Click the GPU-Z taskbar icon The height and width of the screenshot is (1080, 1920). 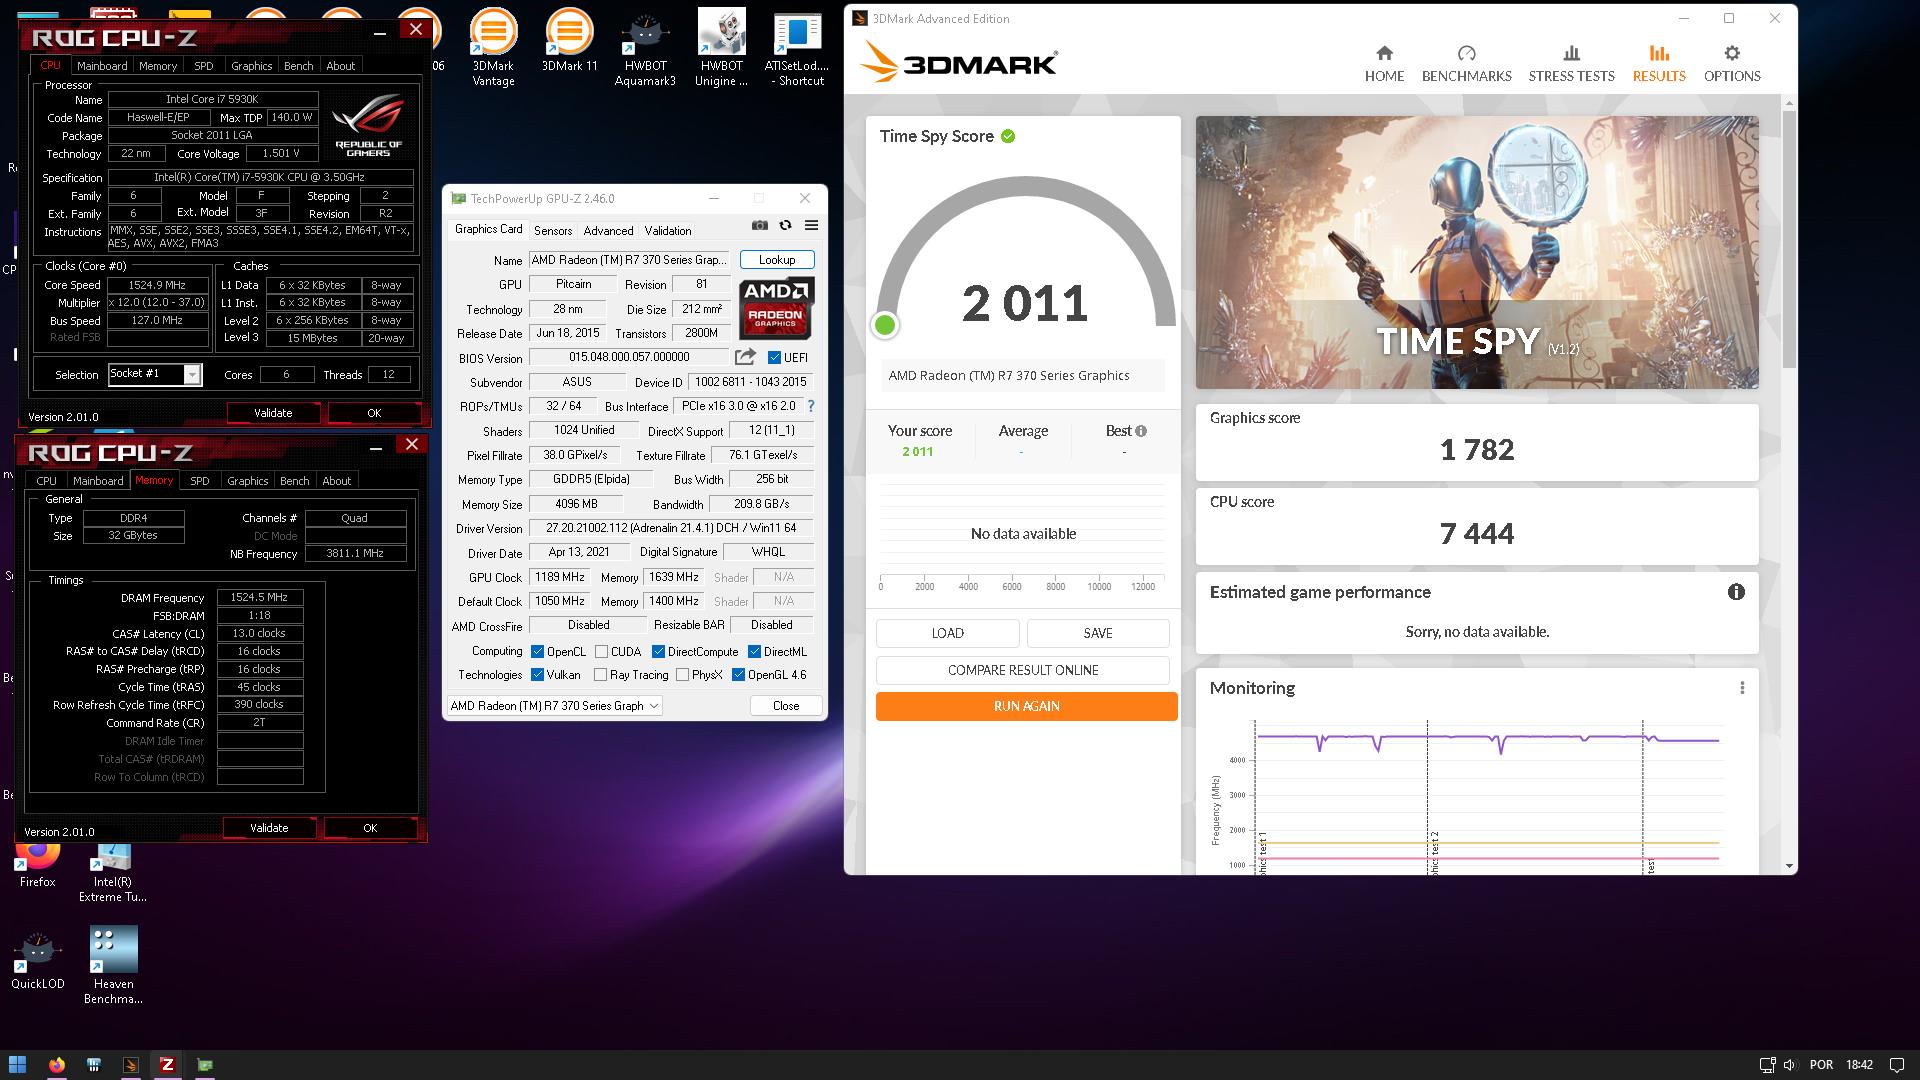tap(204, 1065)
